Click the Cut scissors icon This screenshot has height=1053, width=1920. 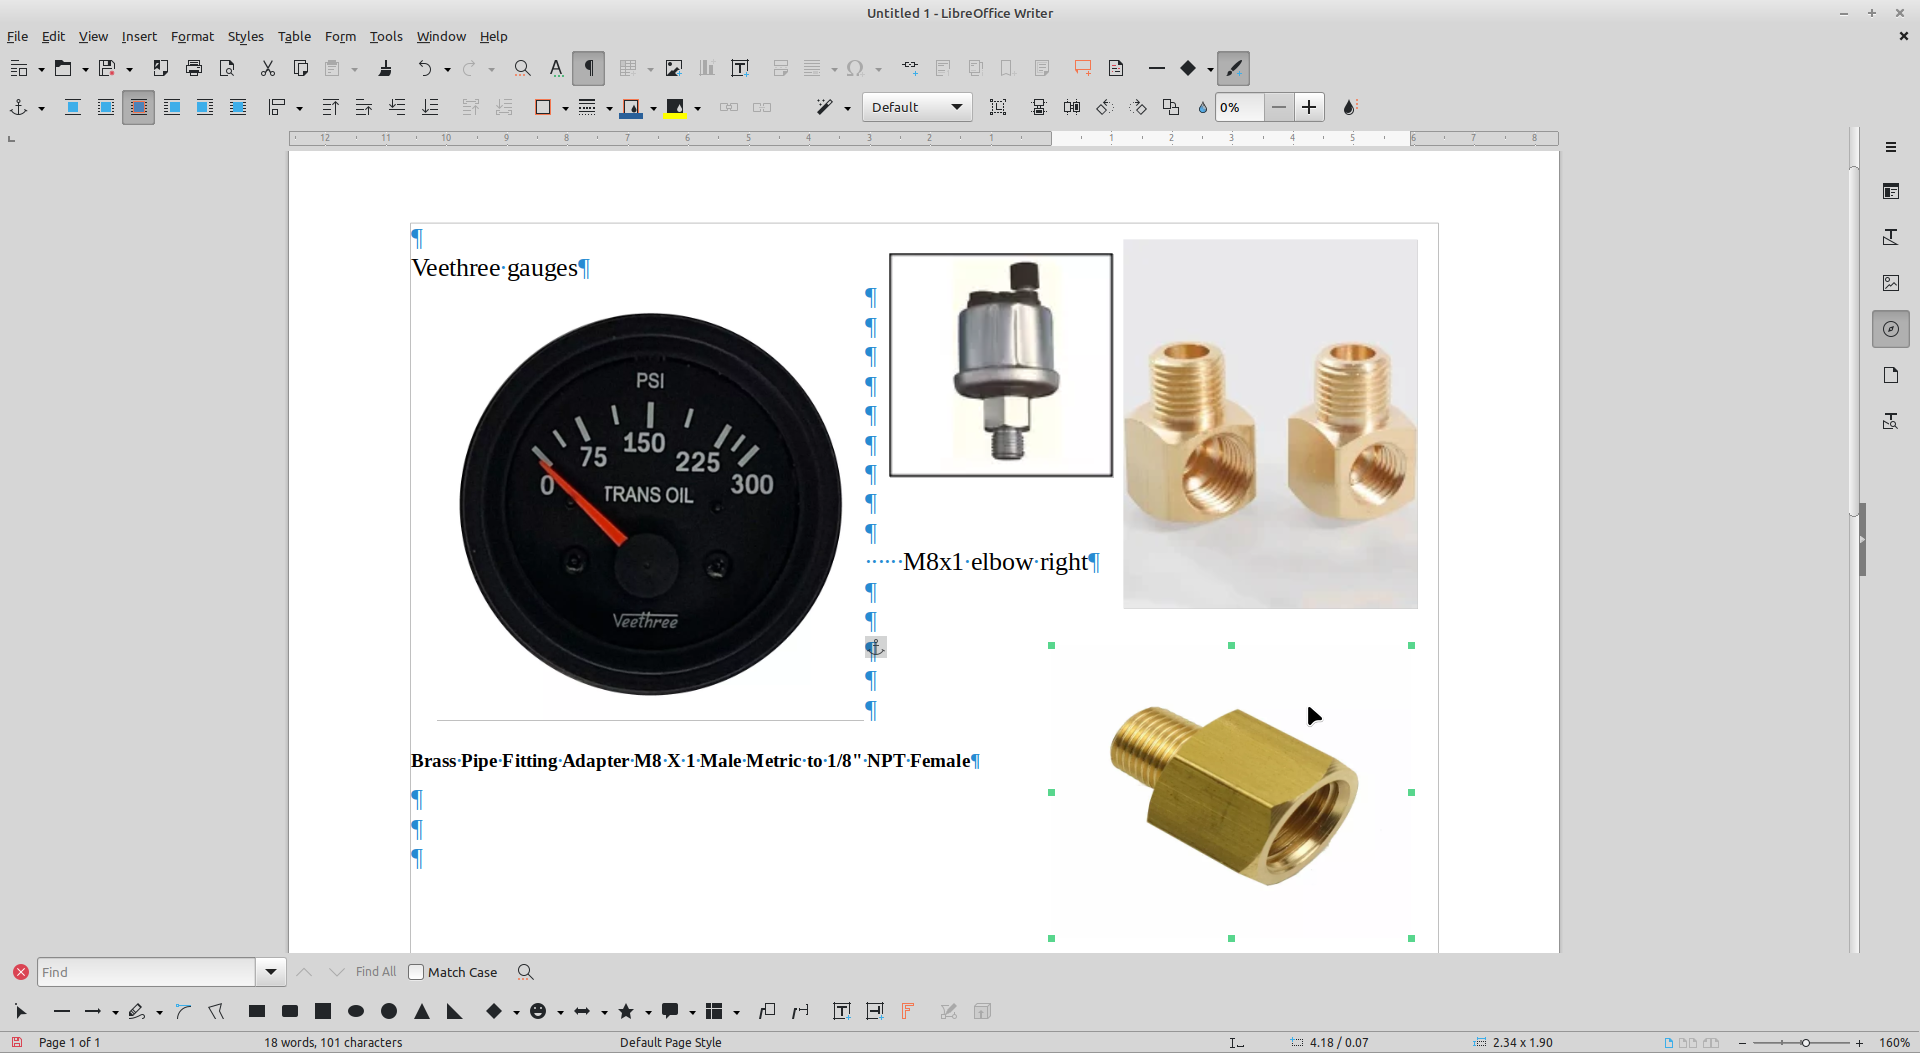point(267,68)
